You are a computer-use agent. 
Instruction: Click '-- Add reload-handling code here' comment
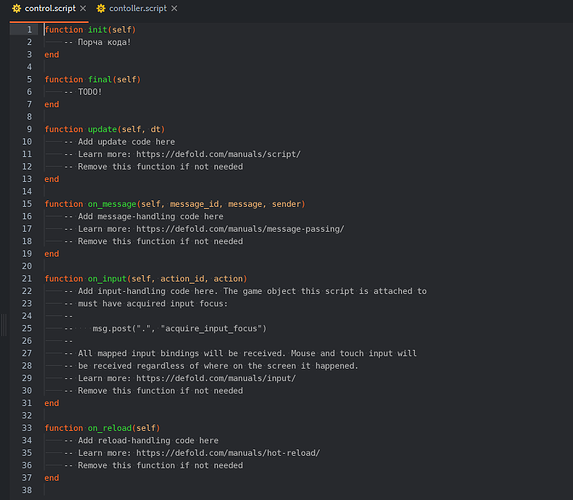coord(141,440)
